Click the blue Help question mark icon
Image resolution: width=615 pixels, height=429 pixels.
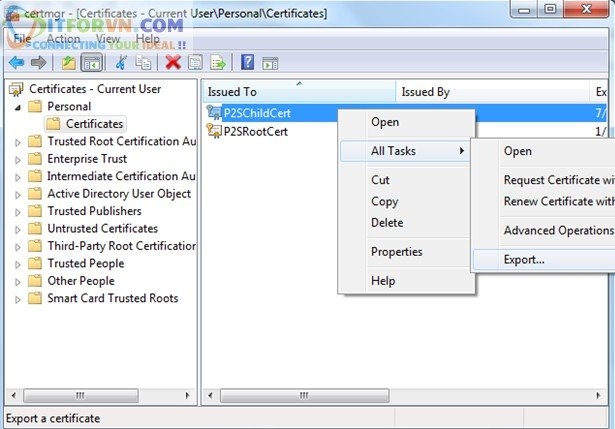(x=247, y=63)
